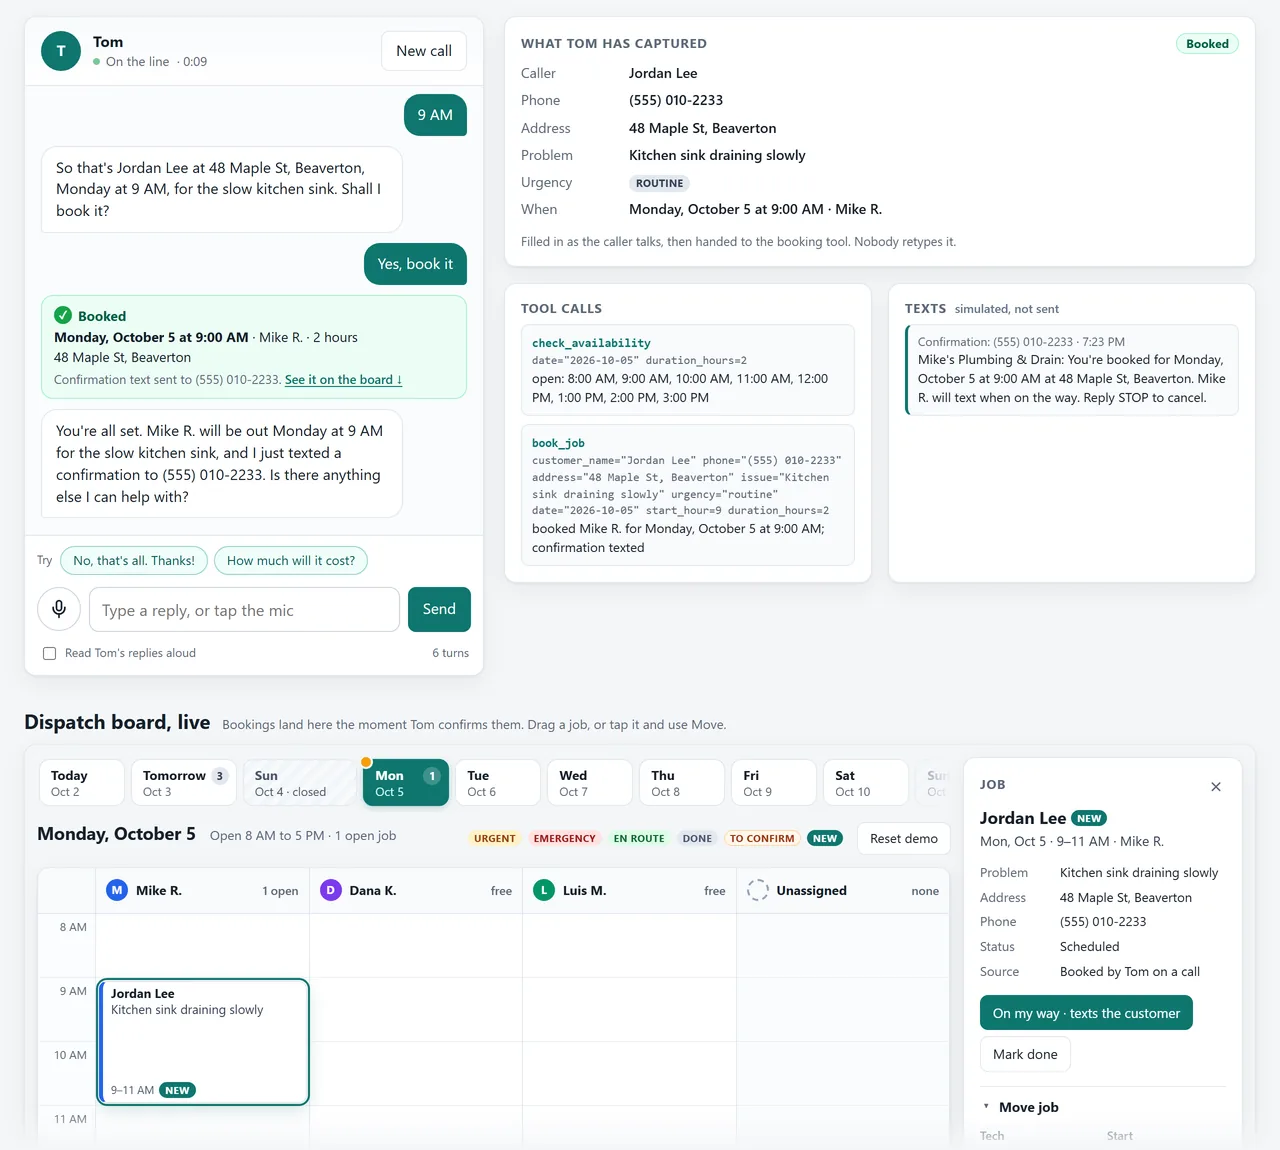1280x1150 pixels.
Task: Click the Reset demo button
Action: (x=904, y=839)
